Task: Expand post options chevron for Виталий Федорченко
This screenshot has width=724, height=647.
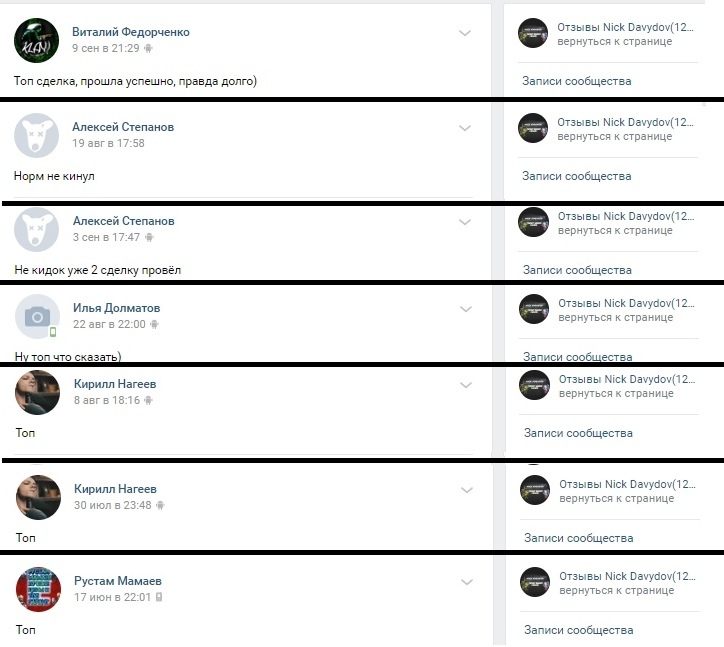Action: click(465, 33)
